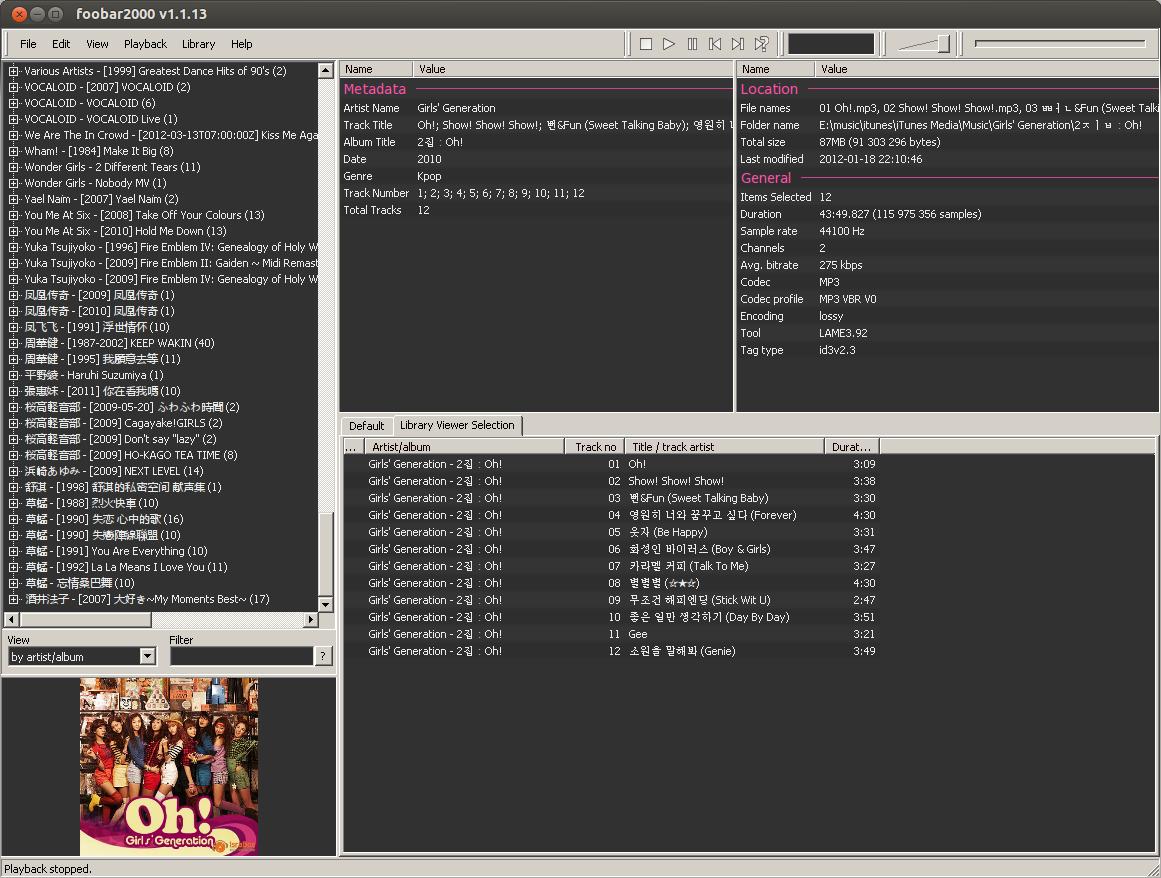1161x878 pixels.
Task: Click the library tree scroll-down arrow
Action: (x=325, y=604)
